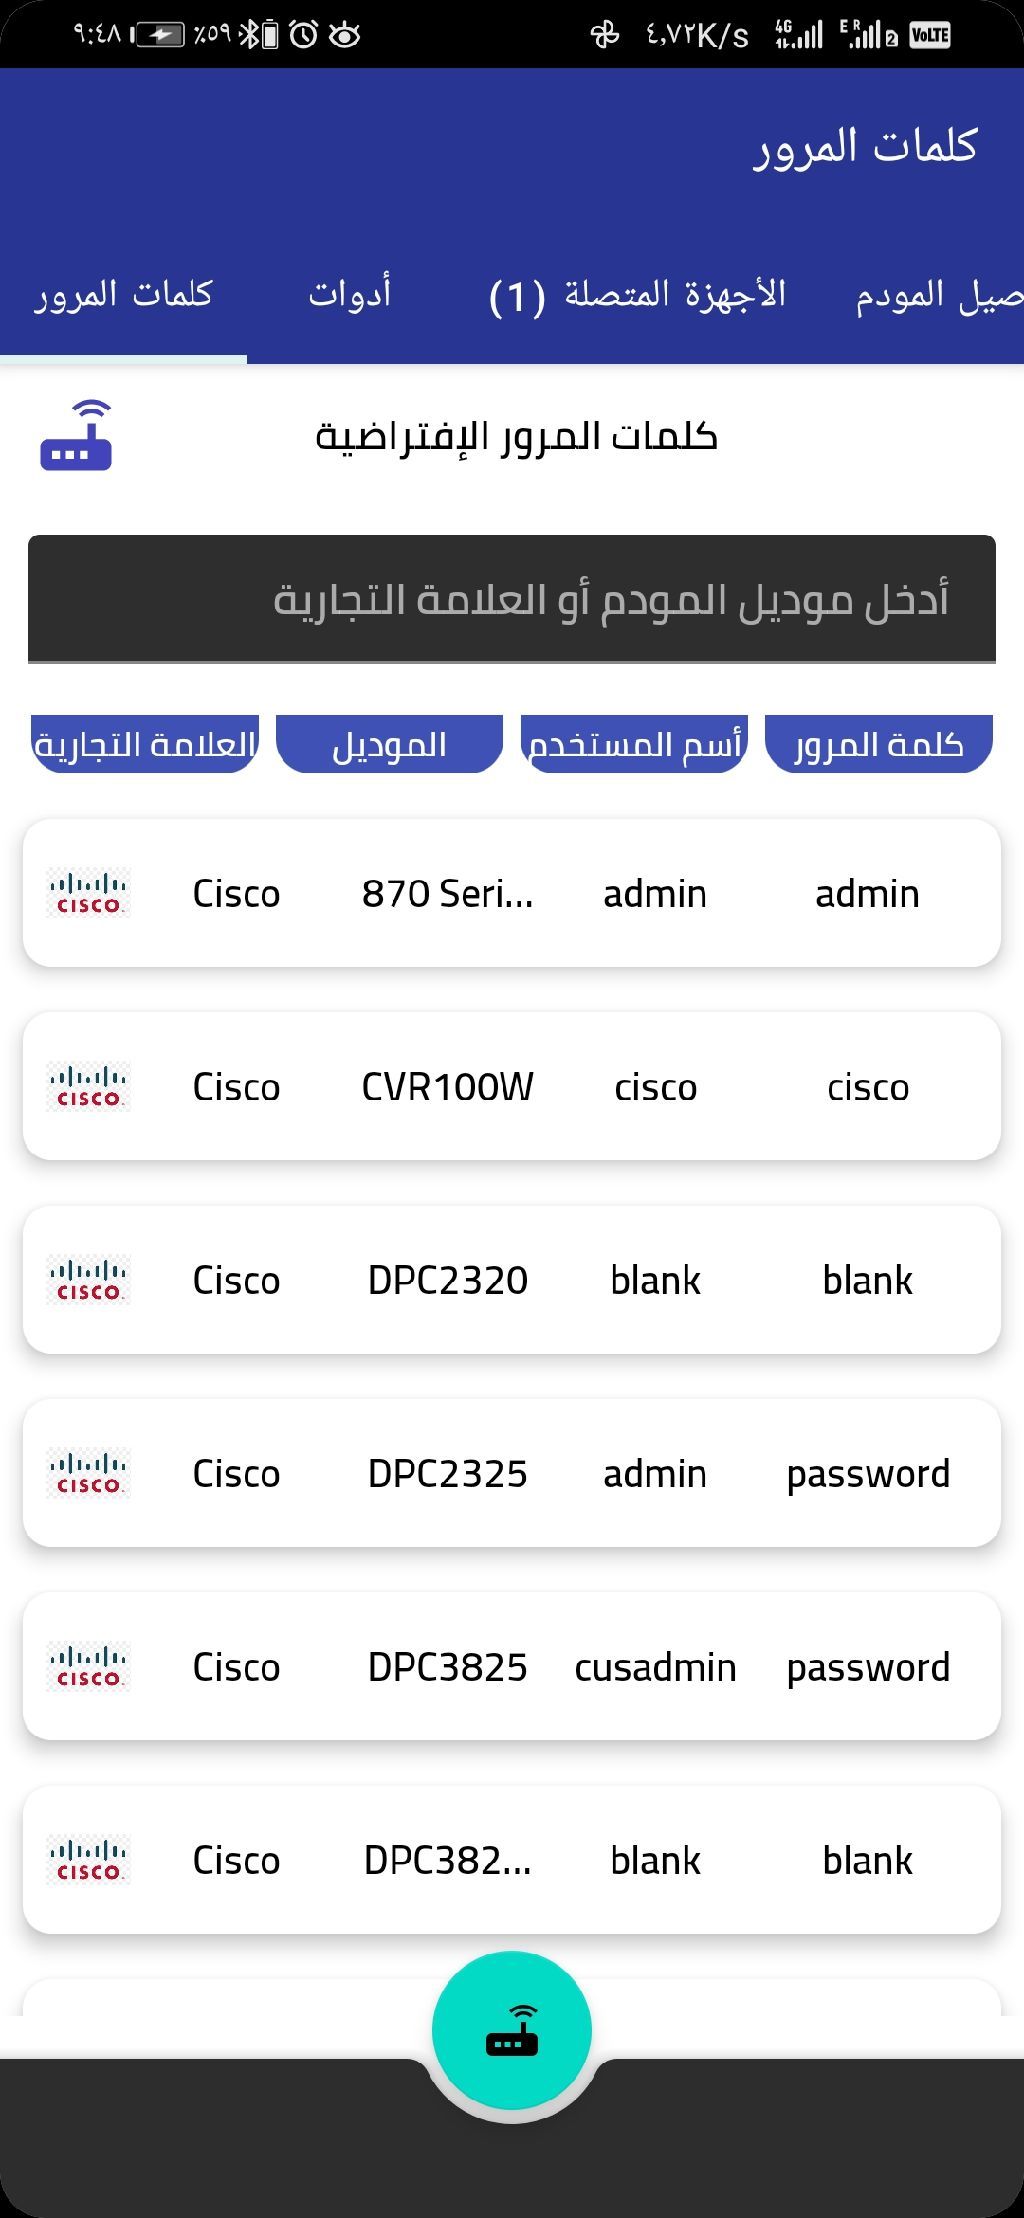Tap the password entry for DPC2325
Viewport: 1024px width, 2218px height.
(x=868, y=1473)
